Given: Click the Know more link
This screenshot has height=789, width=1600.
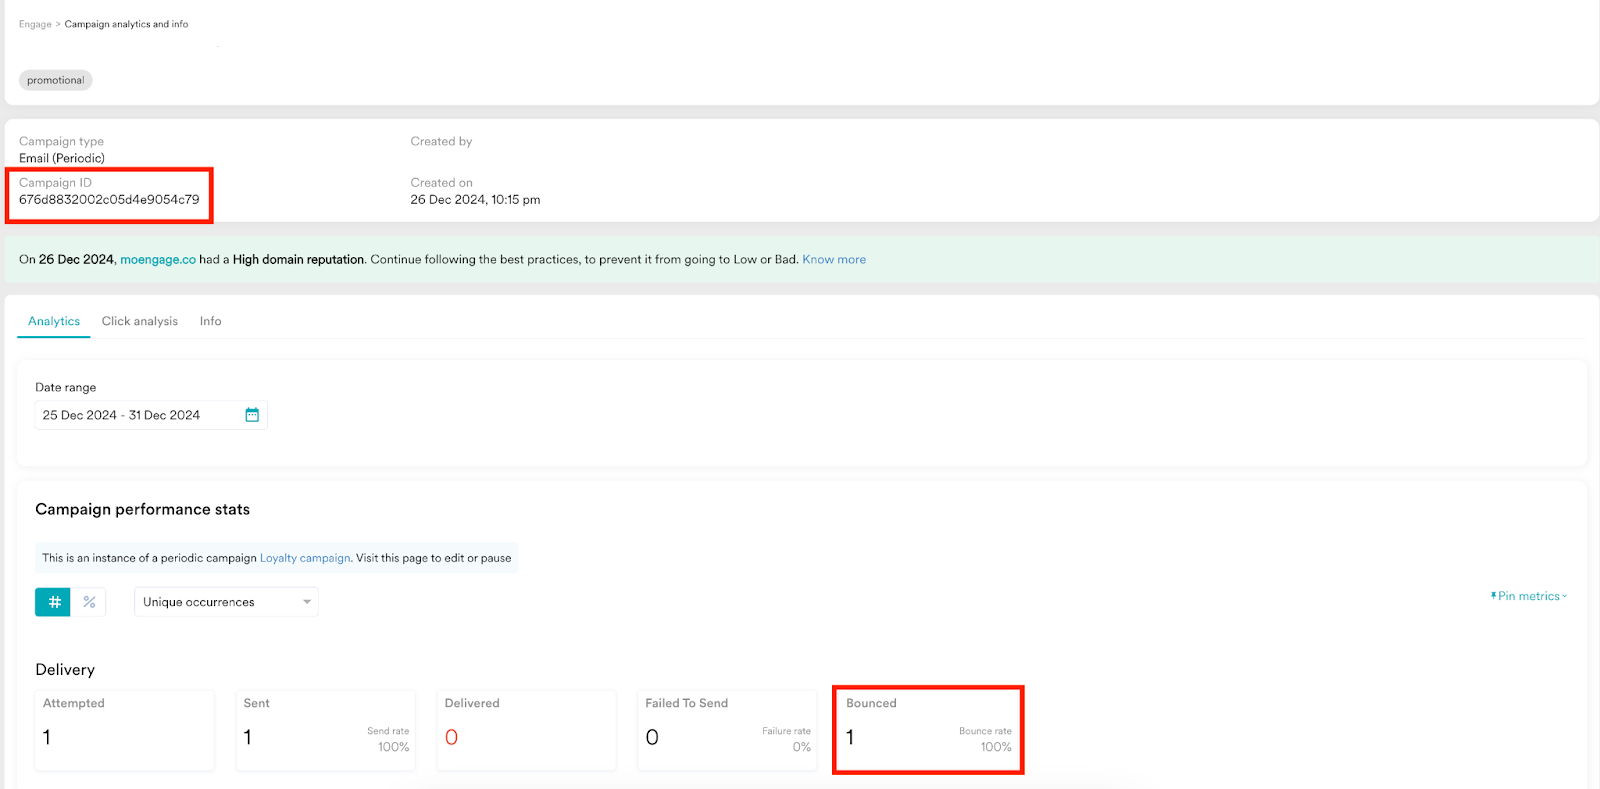Looking at the screenshot, I should click(x=834, y=259).
